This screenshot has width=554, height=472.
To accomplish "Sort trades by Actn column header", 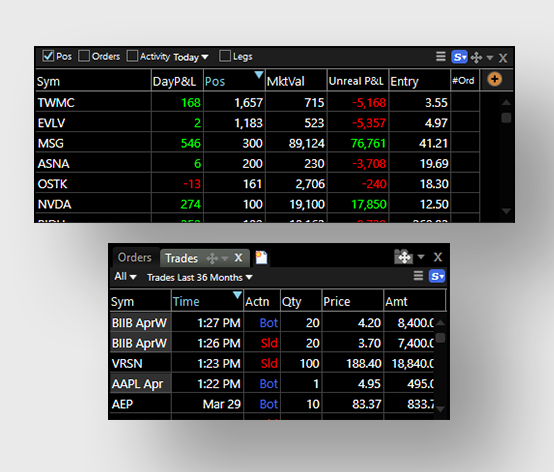I will click(x=262, y=301).
